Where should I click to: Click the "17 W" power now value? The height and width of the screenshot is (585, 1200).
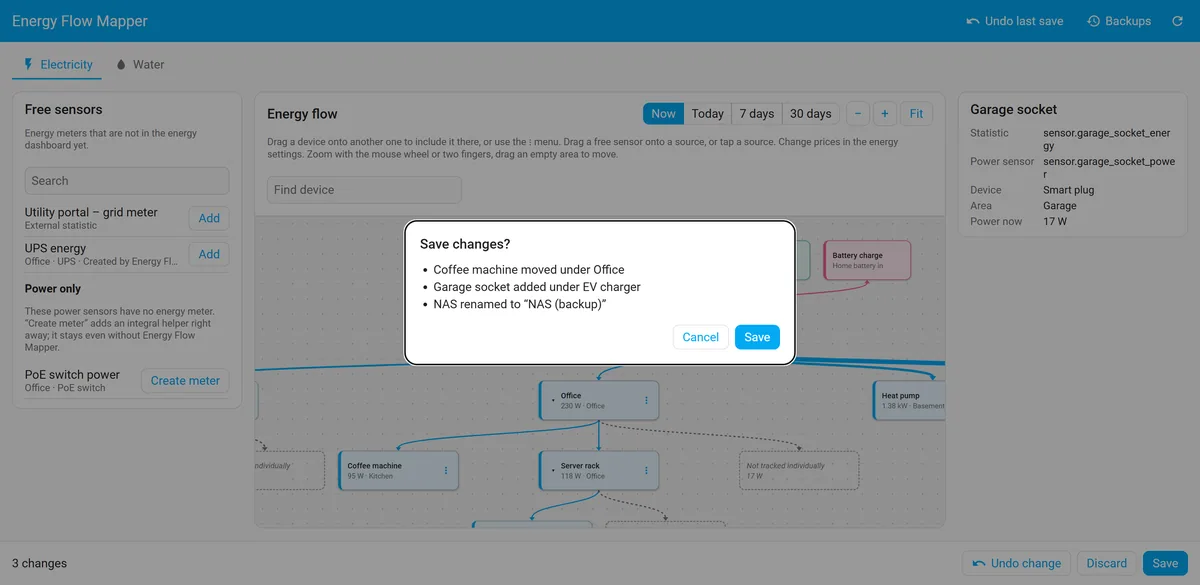pyautogui.click(x=1055, y=221)
